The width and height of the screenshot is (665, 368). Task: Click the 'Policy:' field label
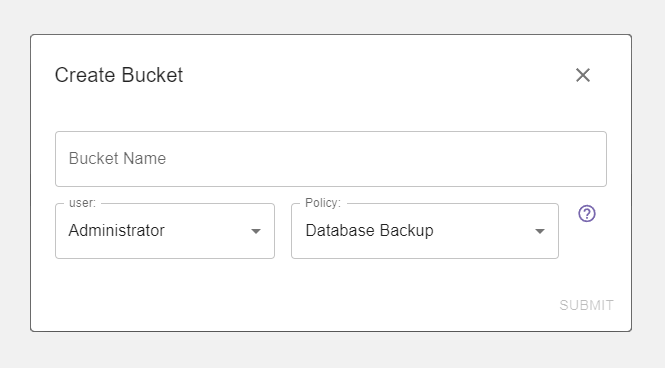pyautogui.click(x=323, y=203)
